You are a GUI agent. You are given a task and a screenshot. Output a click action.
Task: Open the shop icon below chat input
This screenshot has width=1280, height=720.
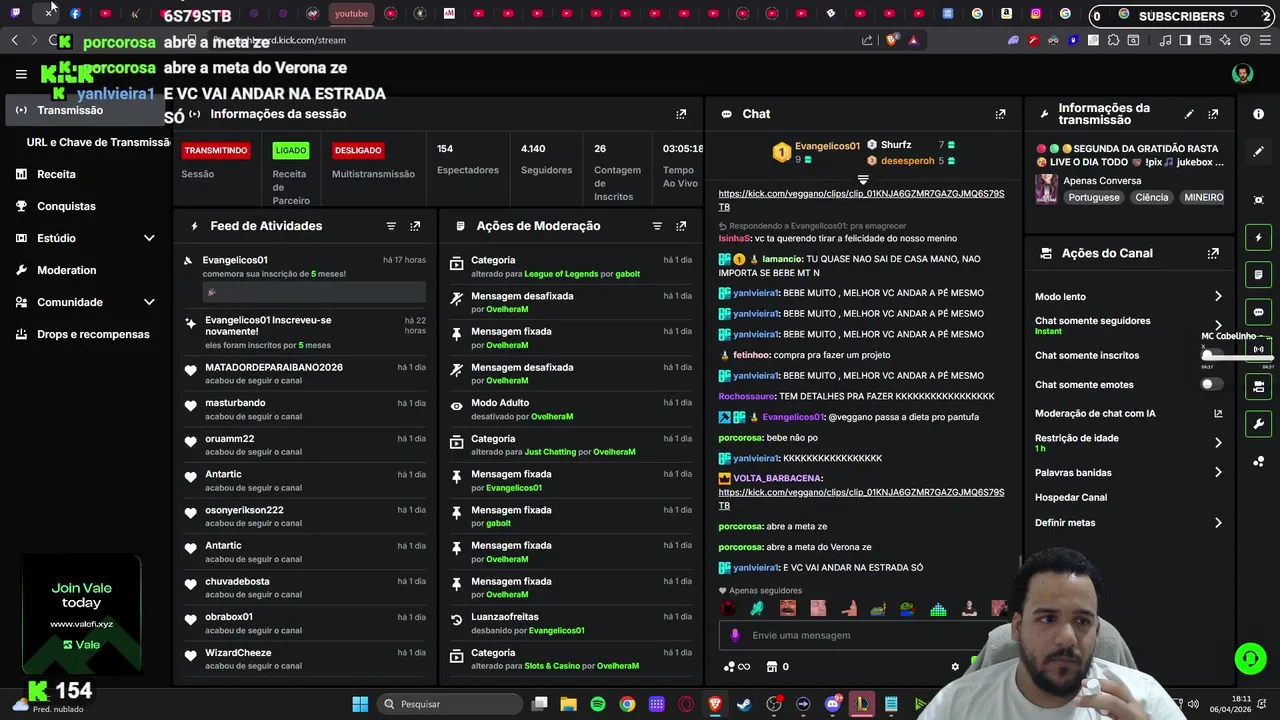(772, 667)
